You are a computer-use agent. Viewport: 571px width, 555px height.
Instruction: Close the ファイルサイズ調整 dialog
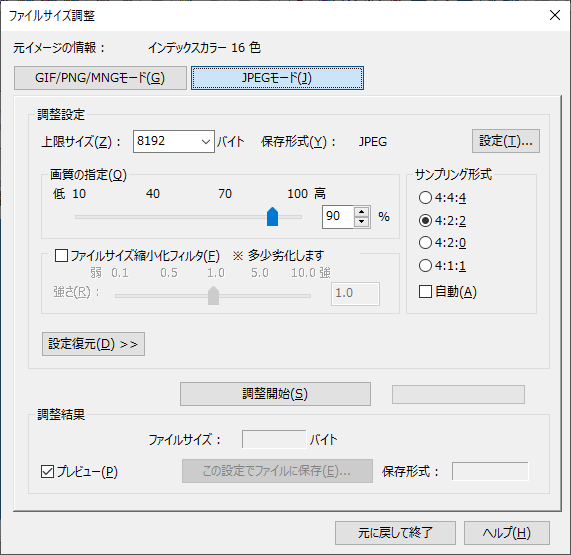point(555,15)
